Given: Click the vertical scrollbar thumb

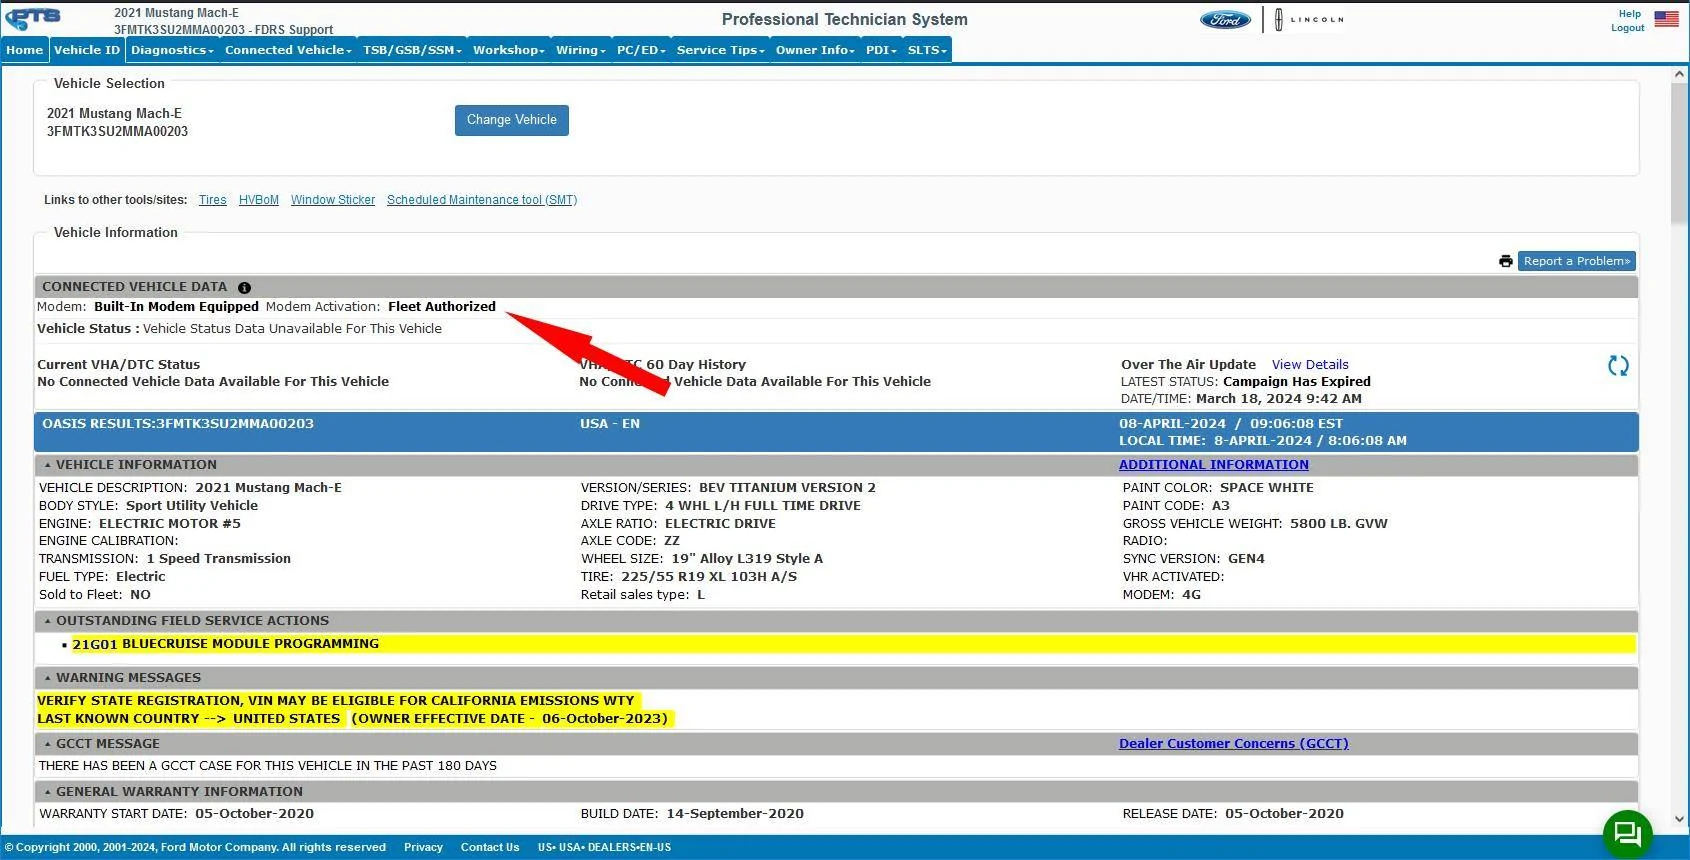Looking at the screenshot, I should (1679, 155).
